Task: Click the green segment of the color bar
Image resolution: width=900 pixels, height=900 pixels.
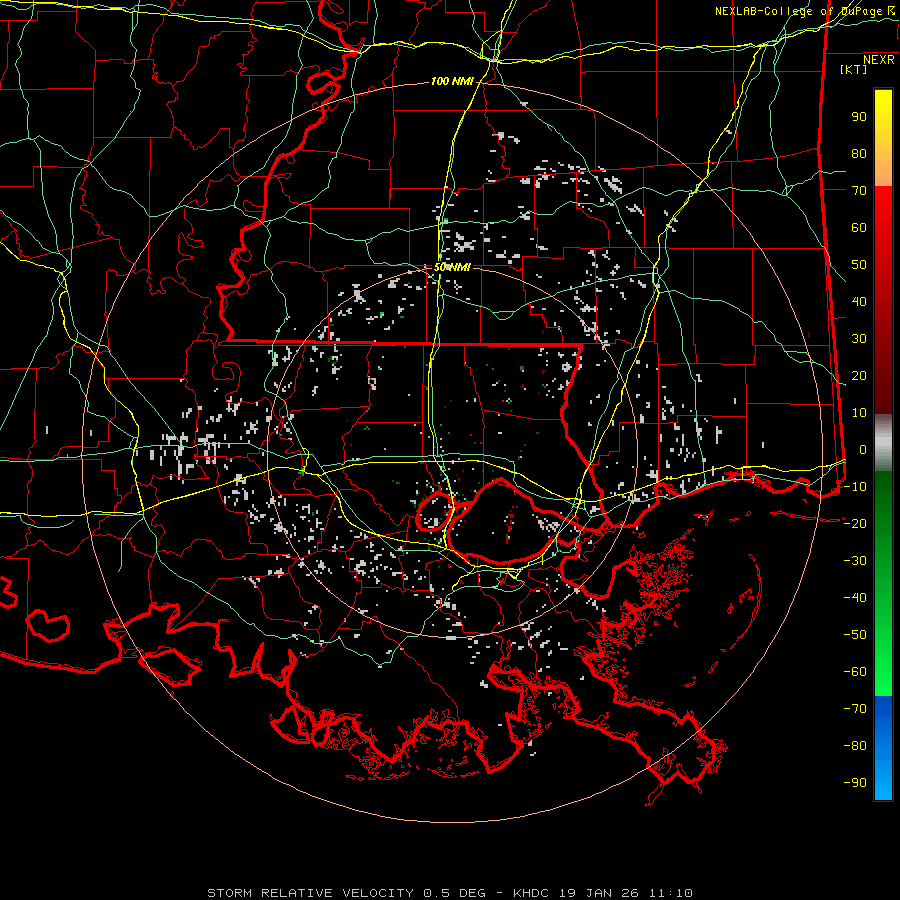Action: (883, 583)
